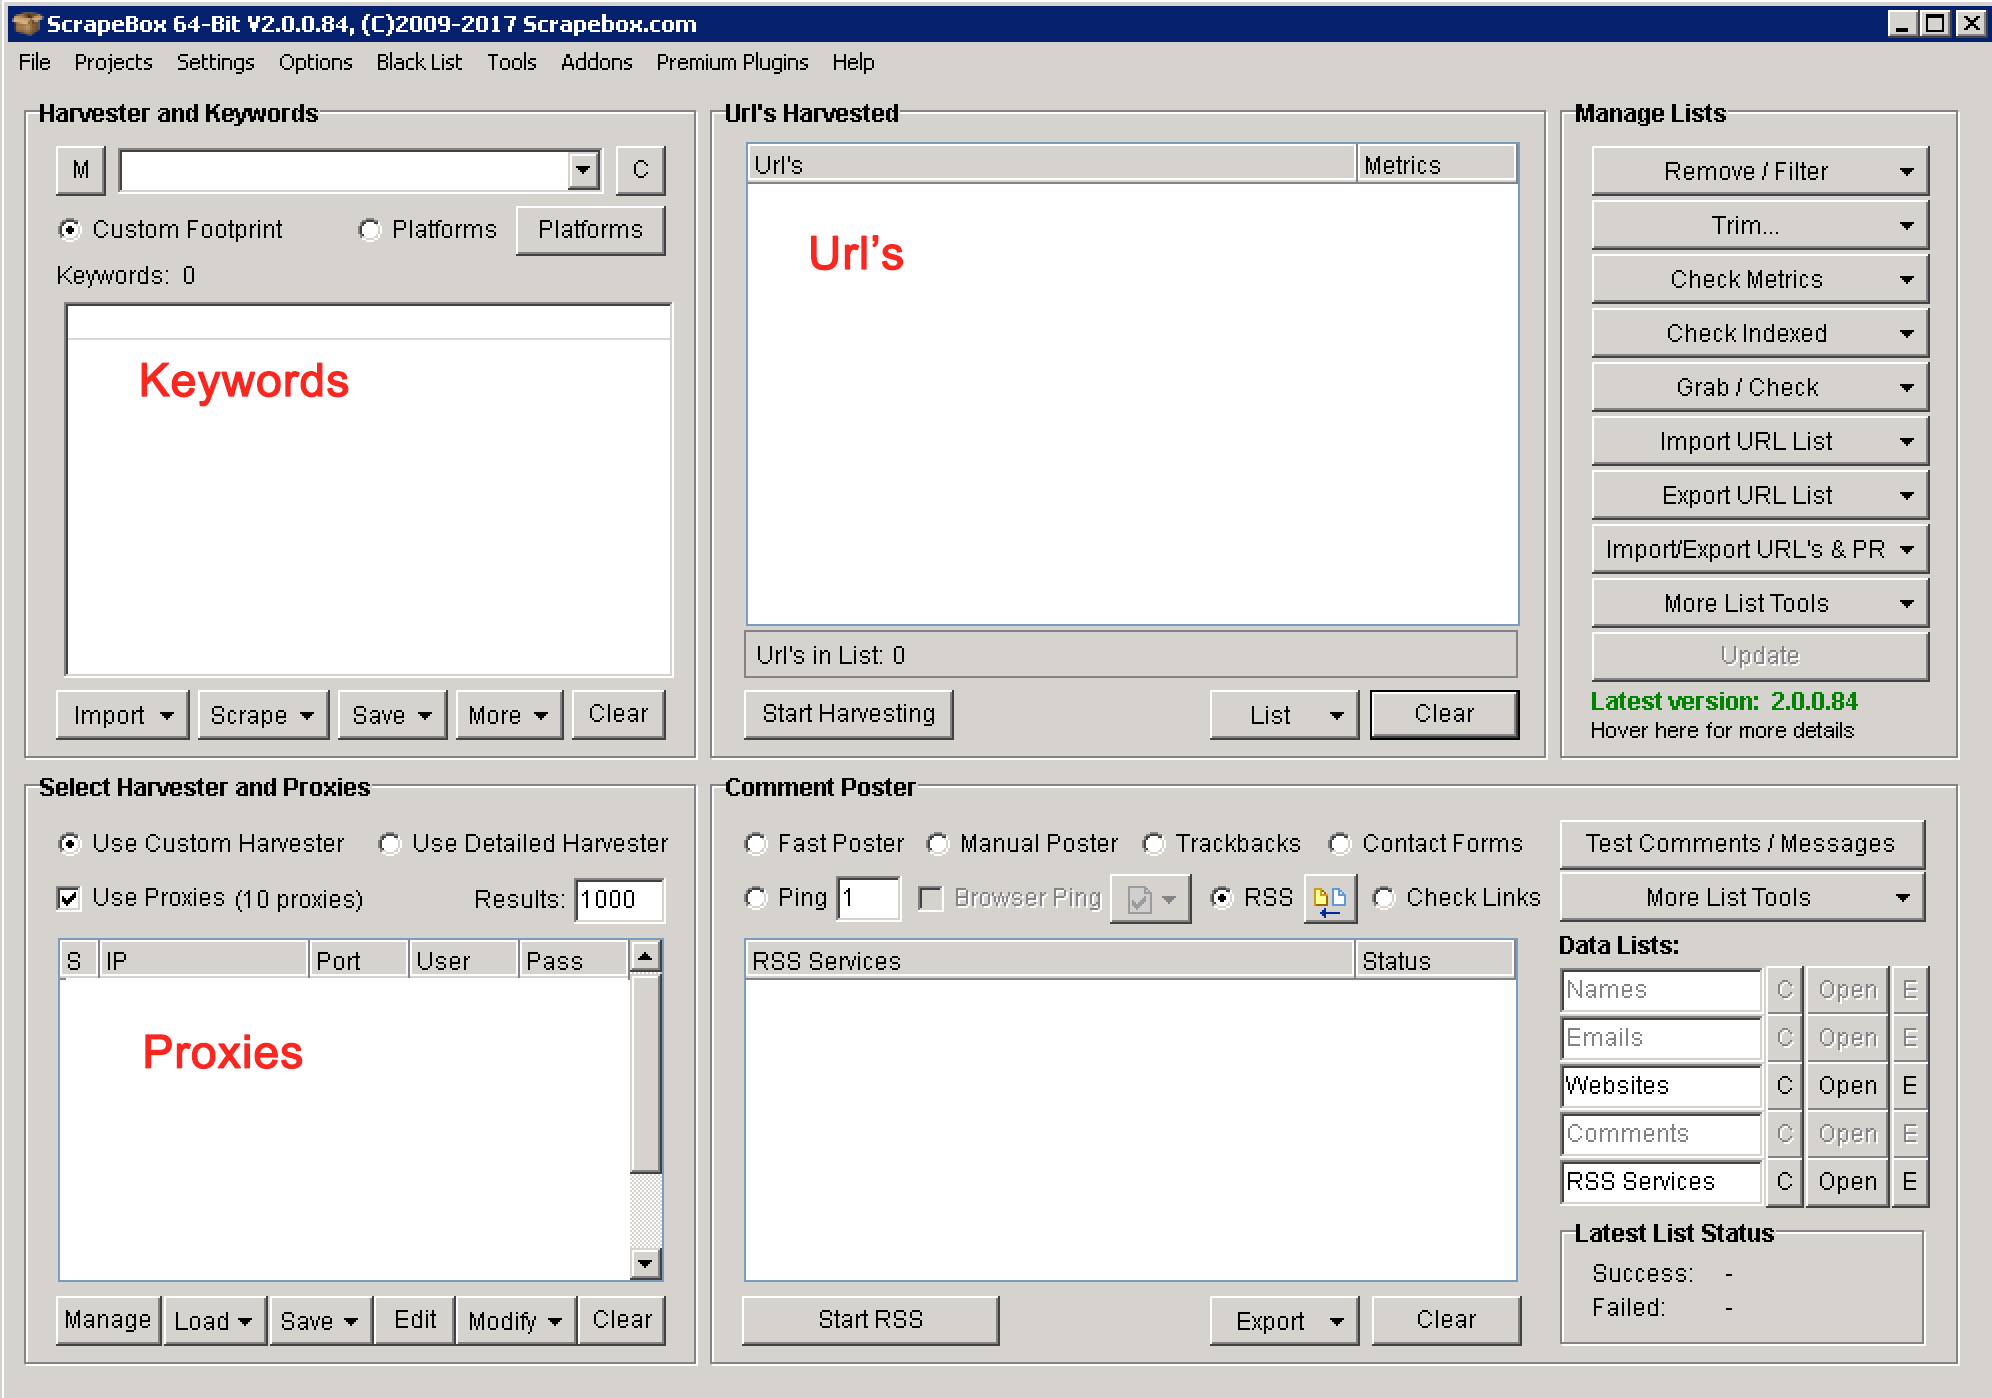Open the footprint combo box dropdown
The image size is (1992, 1398).
point(583,170)
